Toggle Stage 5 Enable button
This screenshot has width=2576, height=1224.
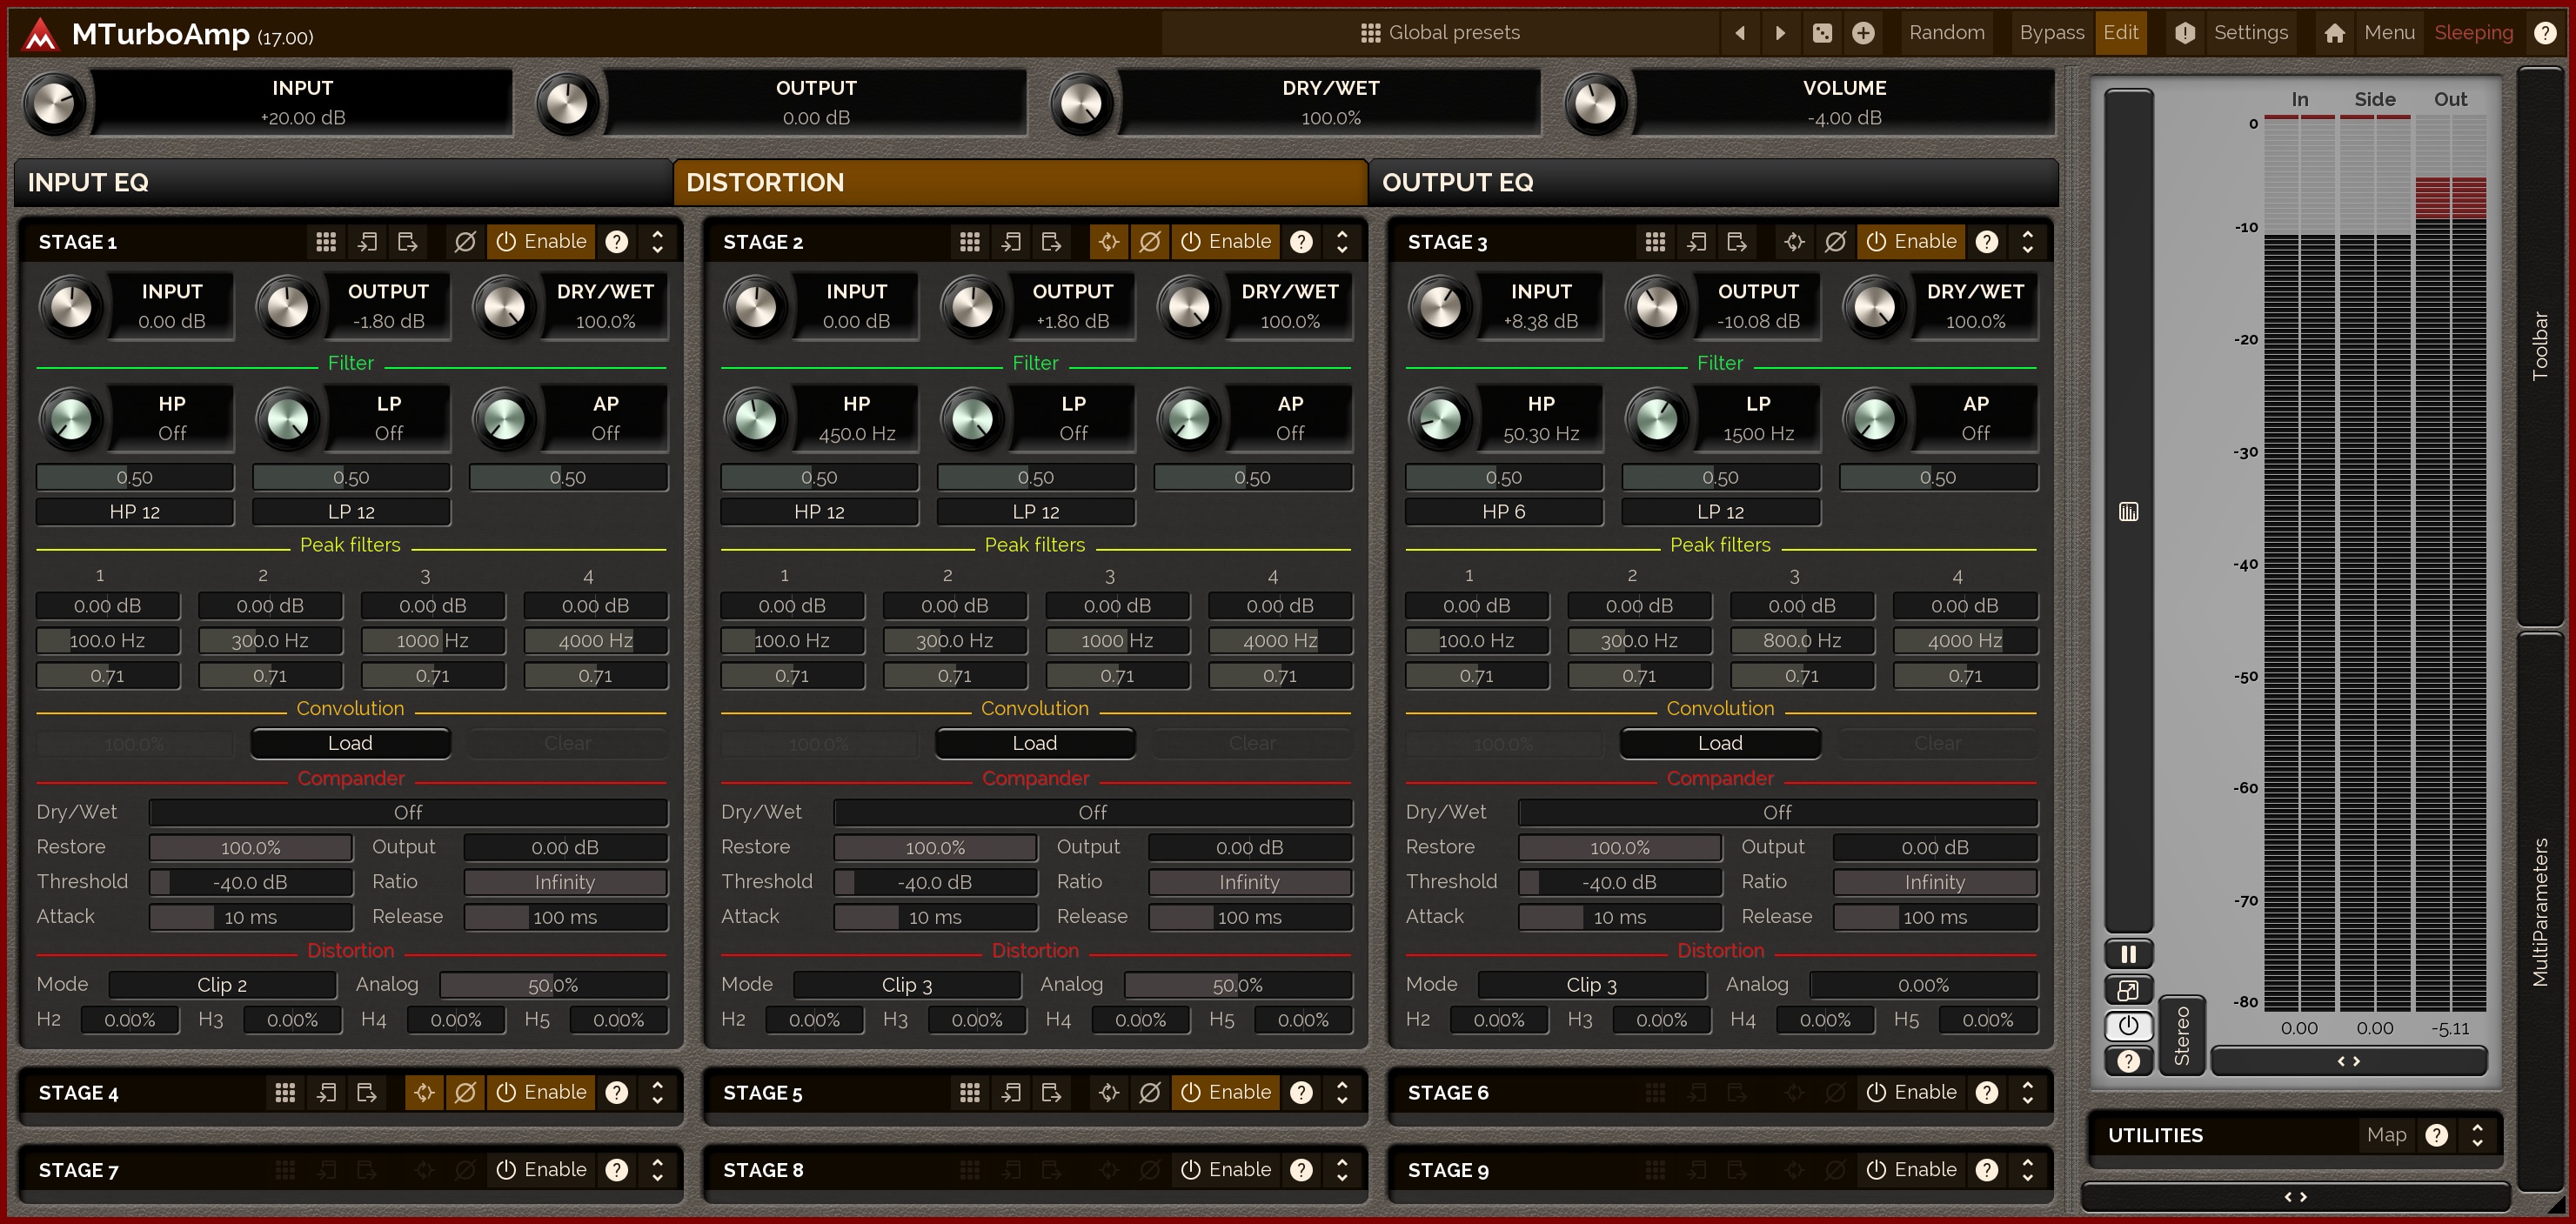[x=1225, y=1092]
